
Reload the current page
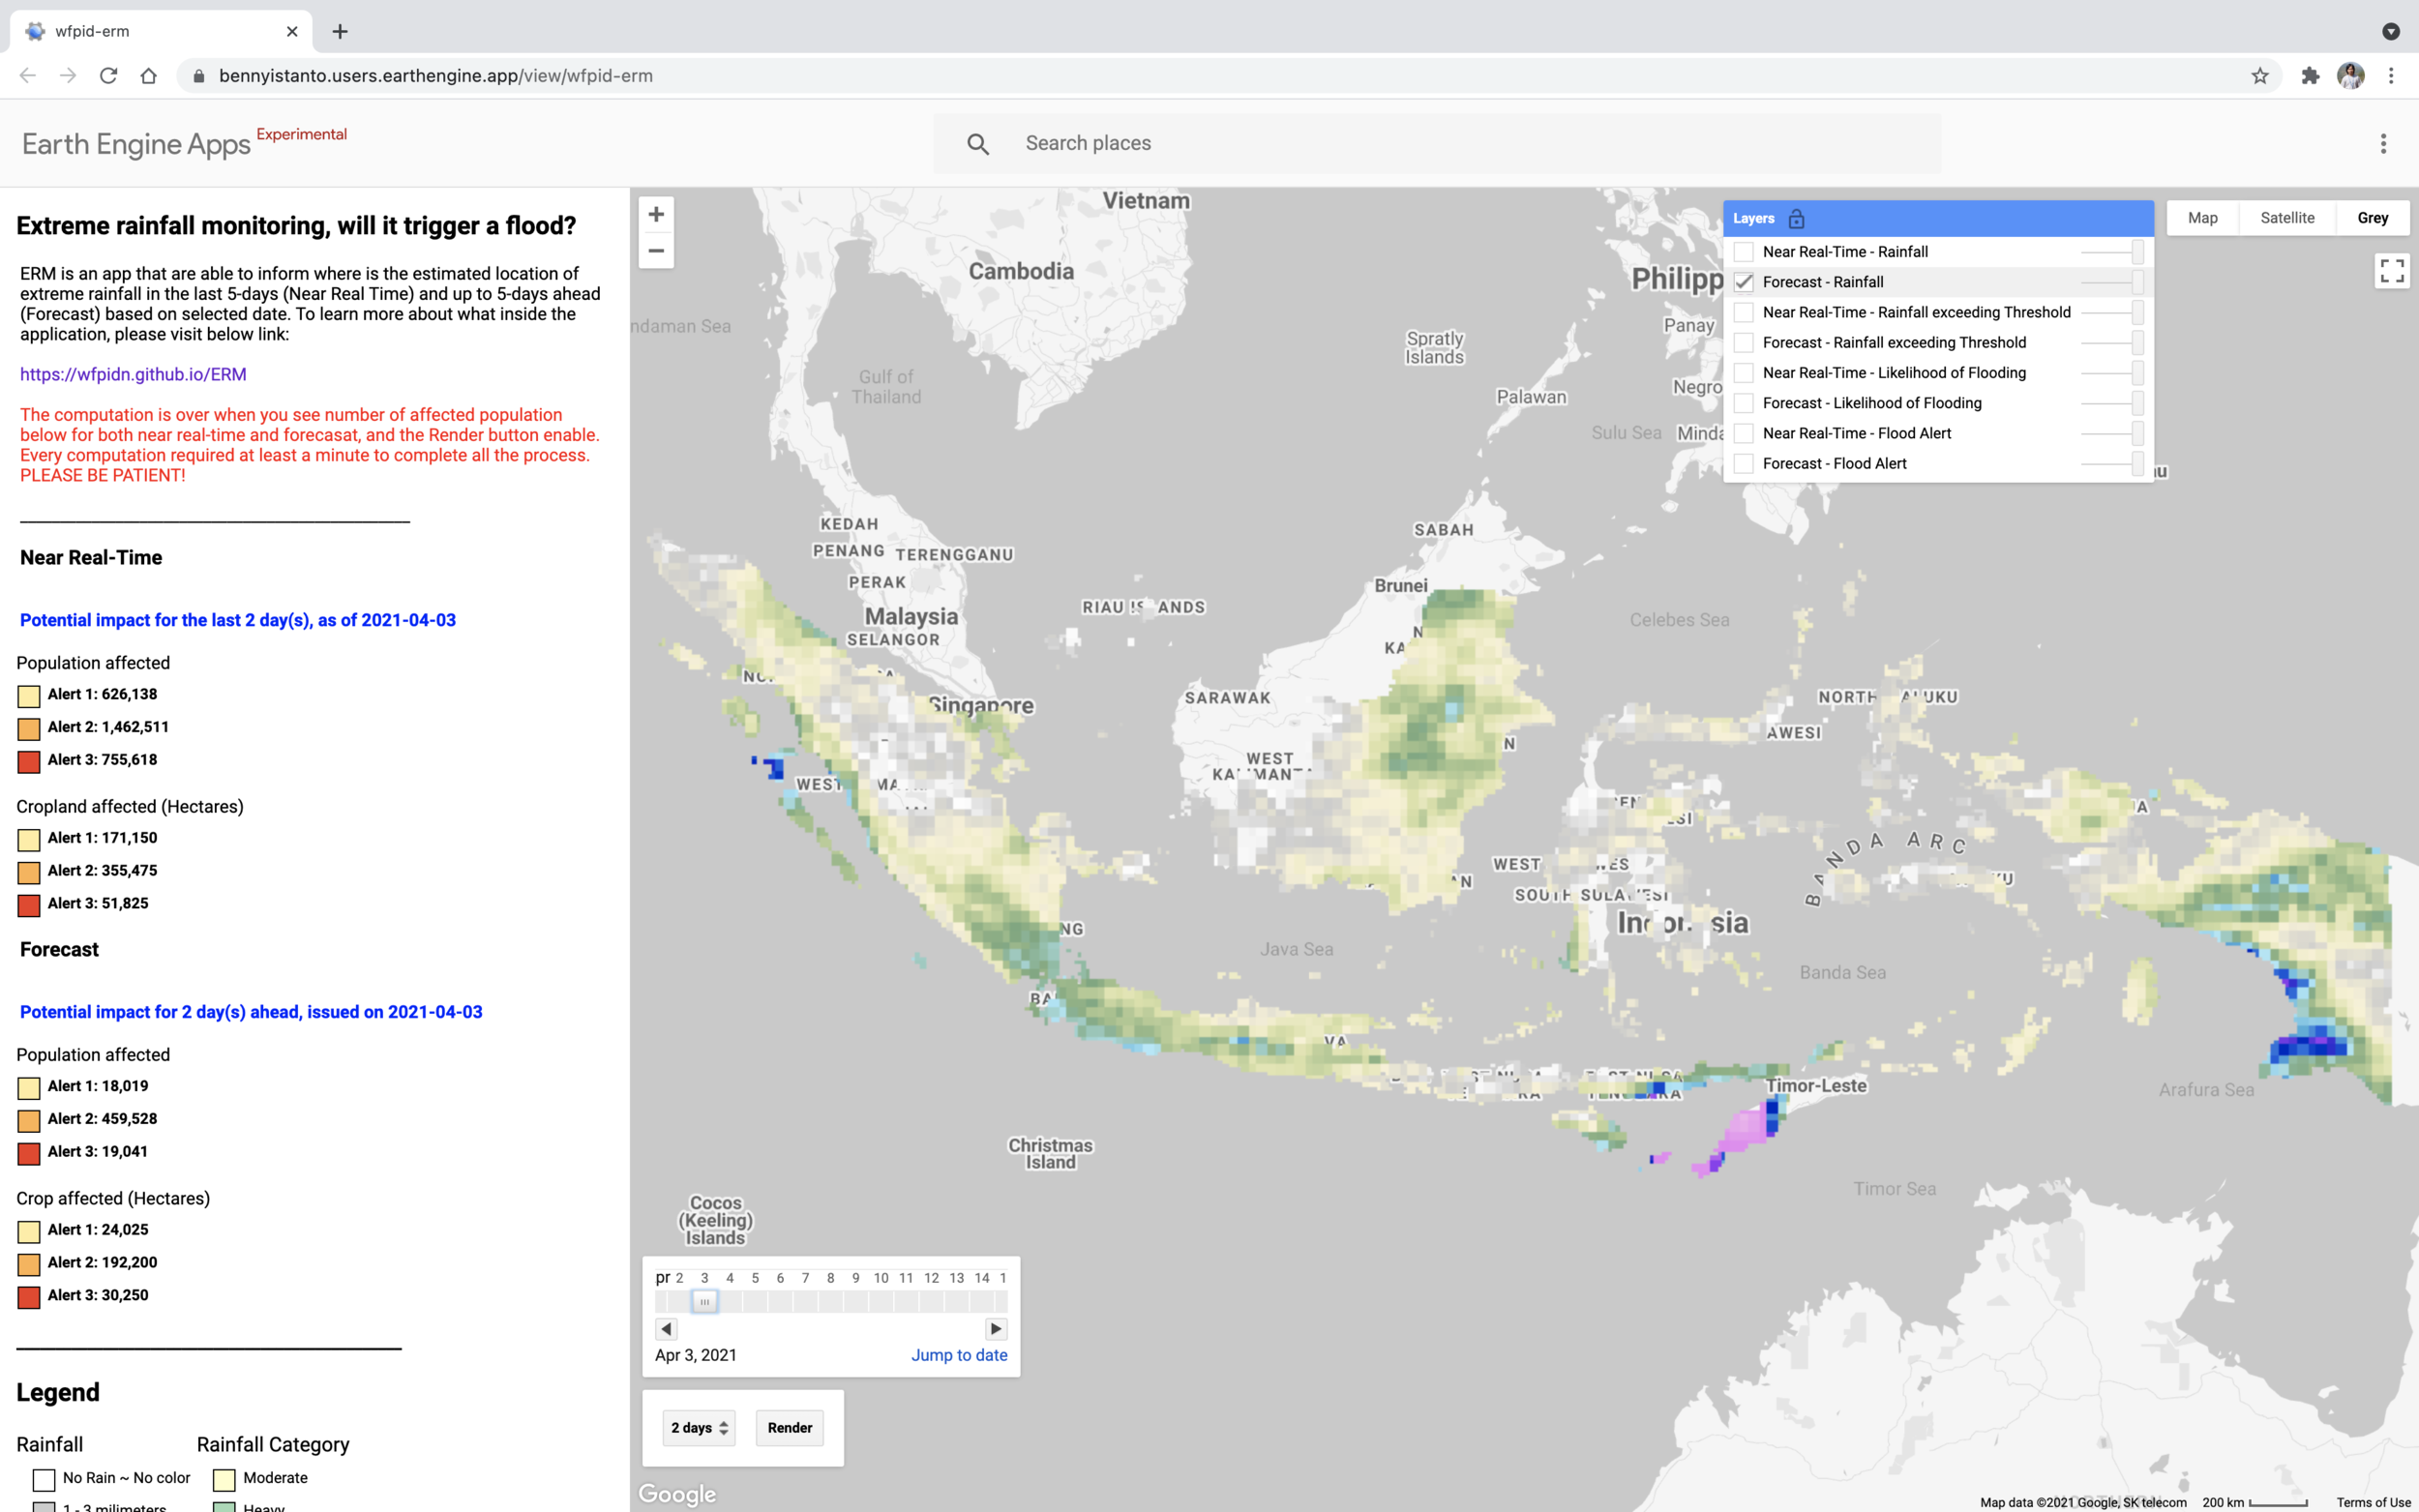108,76
